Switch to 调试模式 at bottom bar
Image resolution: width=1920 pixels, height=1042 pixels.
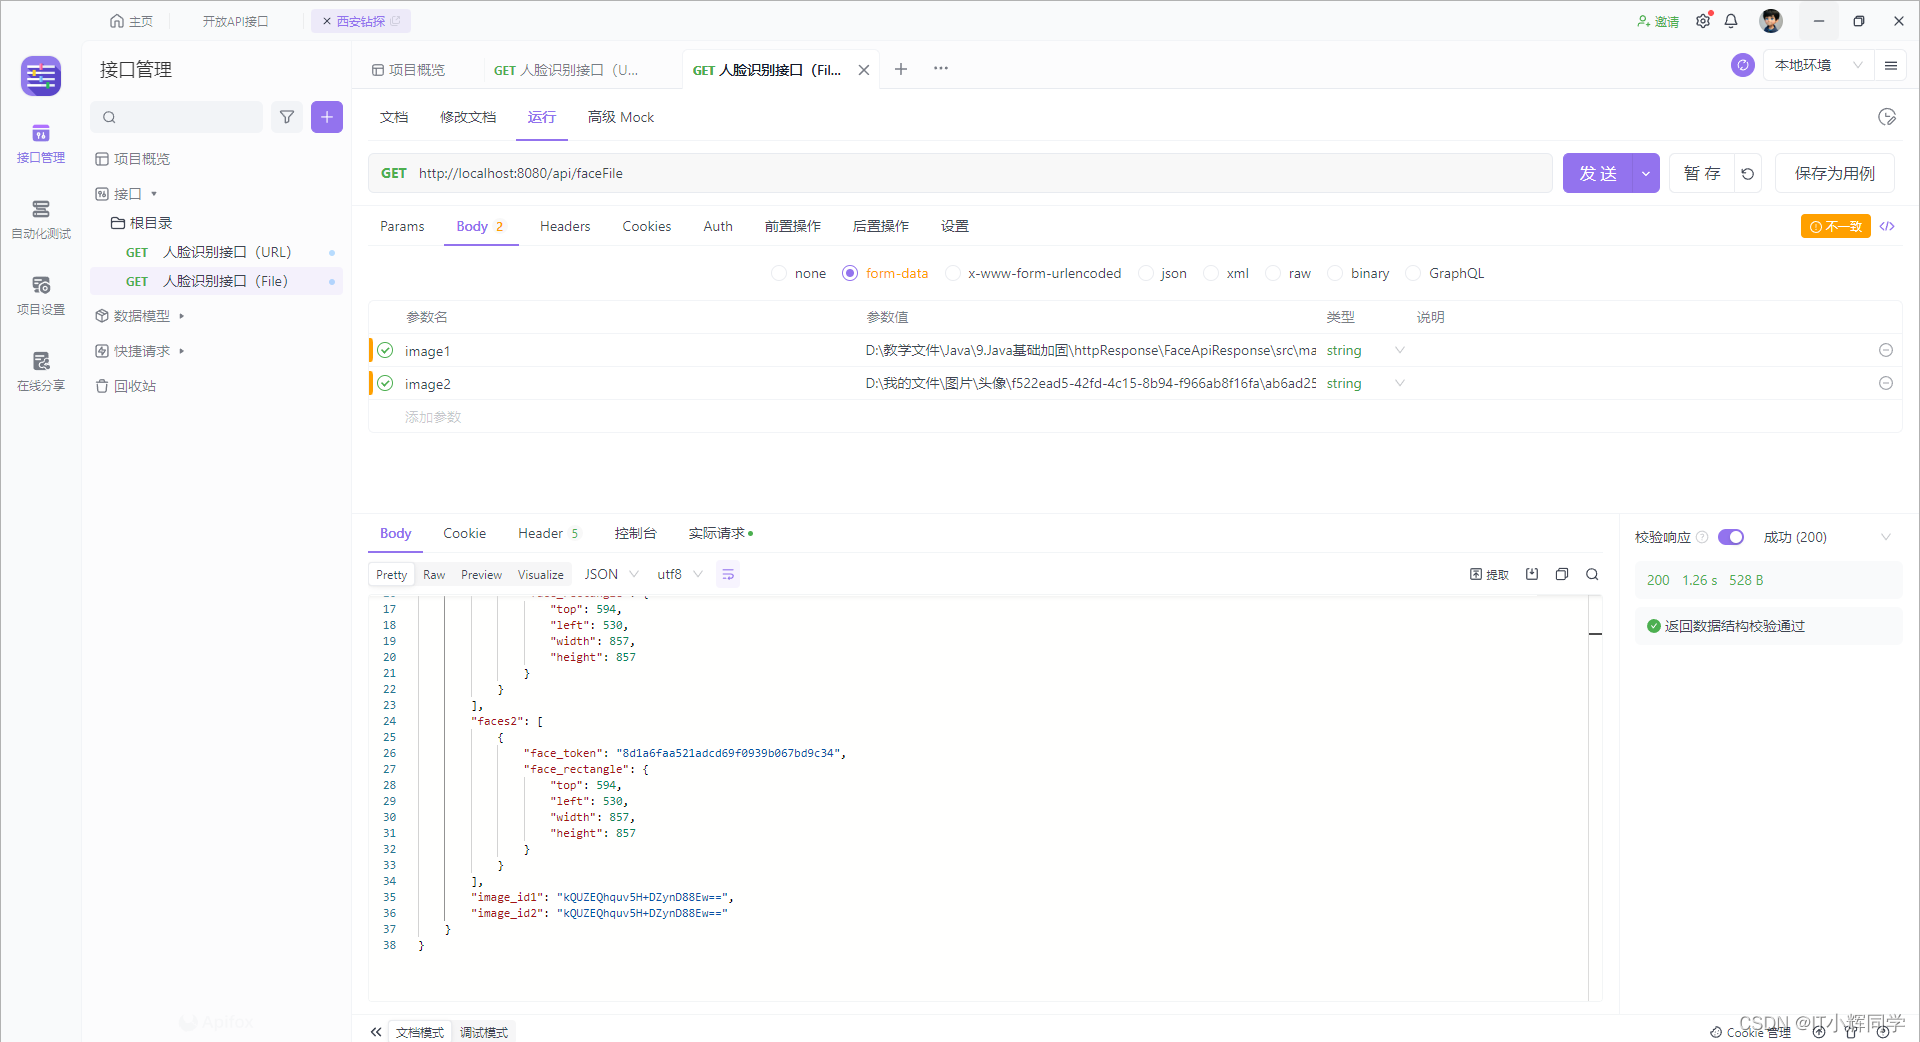click(x=484, y=1032)
